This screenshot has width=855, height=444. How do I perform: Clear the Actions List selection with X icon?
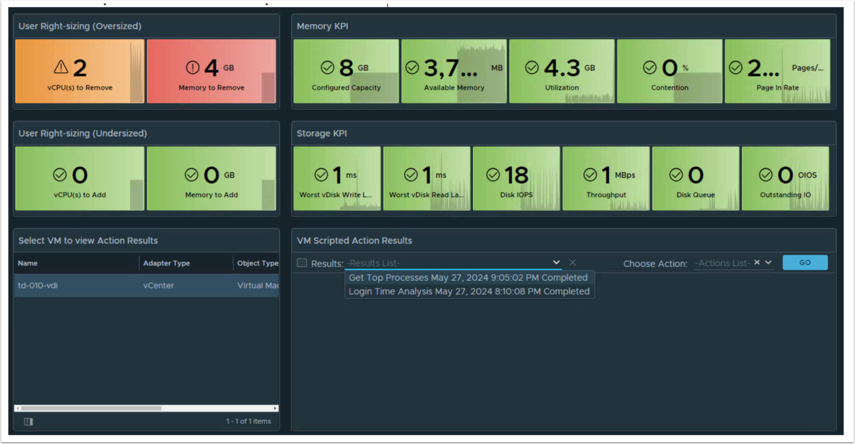(x=757, y=263)
